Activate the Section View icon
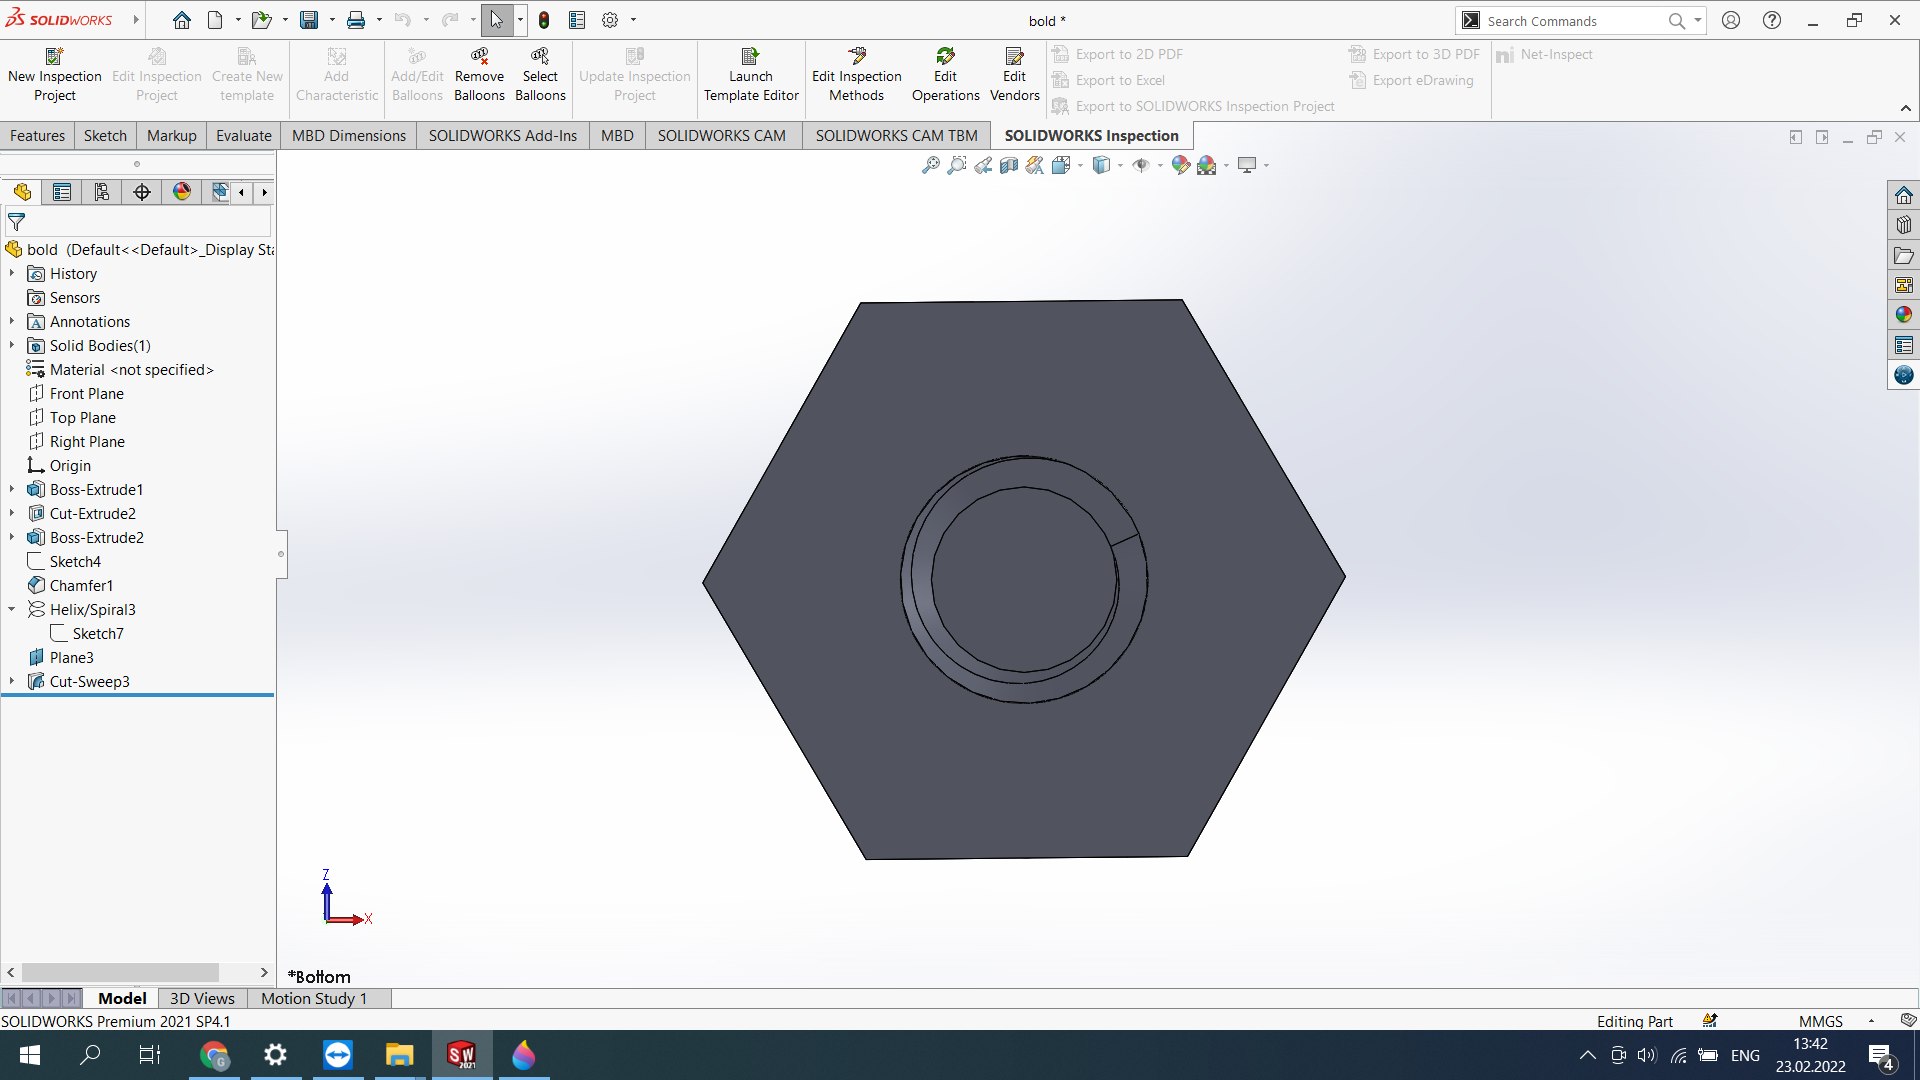Image resolution: width=1920 pixels, height=1080 pixels. [x=1009, y=165]
